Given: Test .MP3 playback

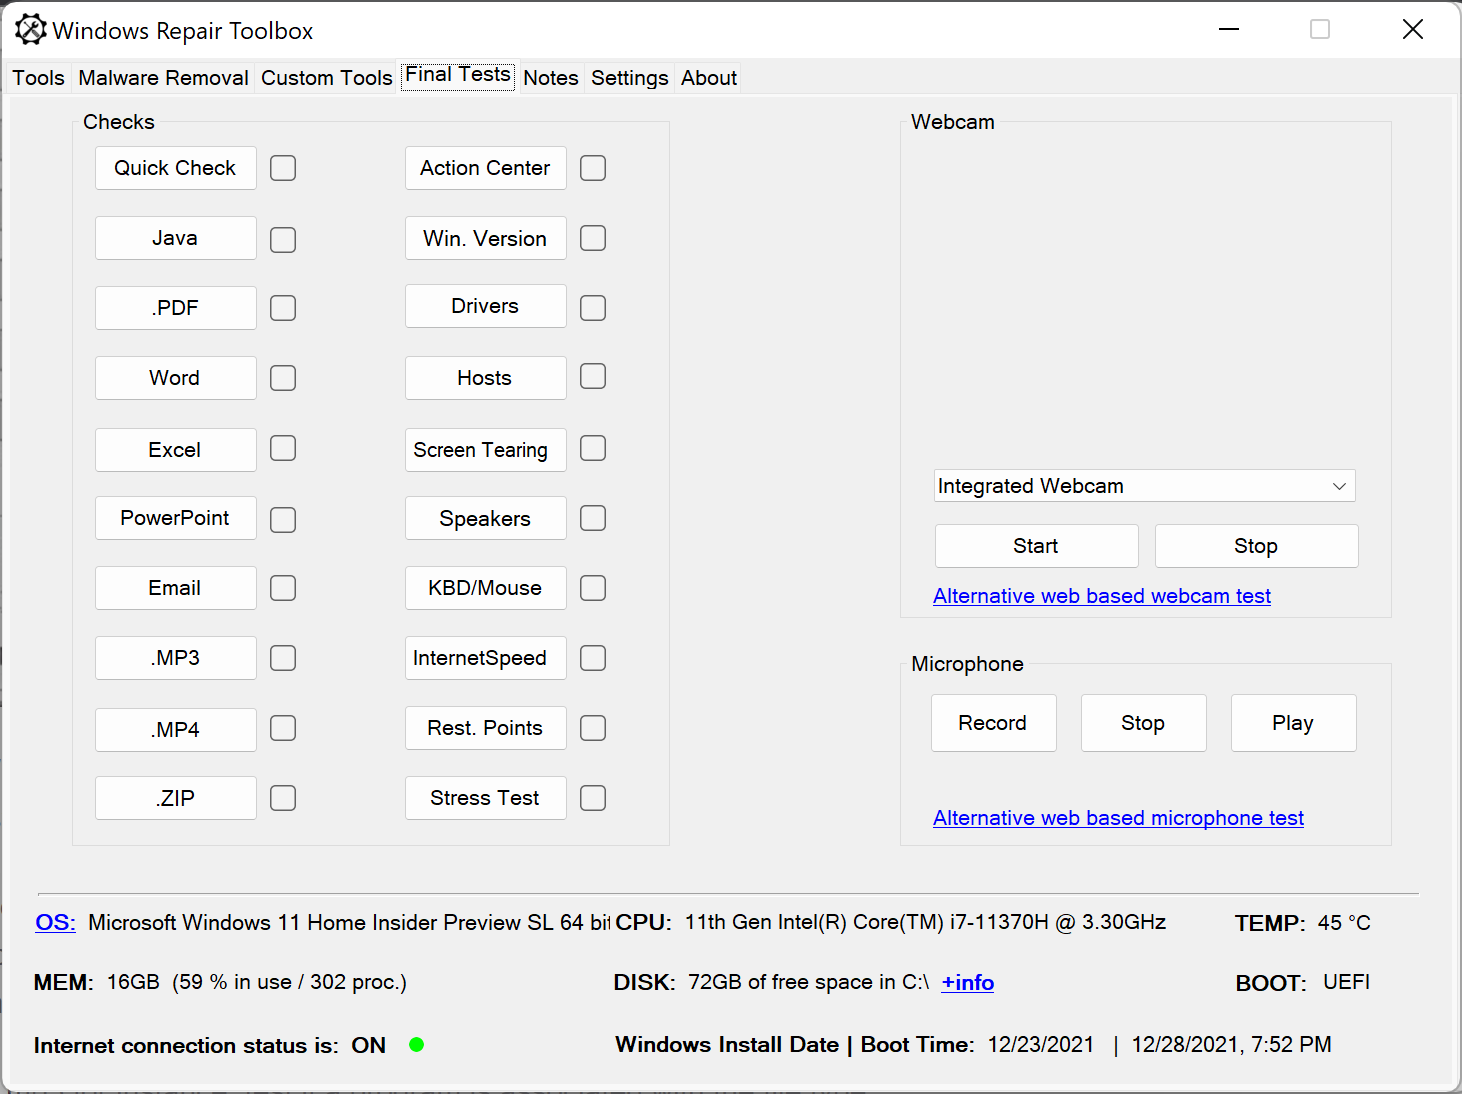Looking at the screenshot, I should (176, 658).
